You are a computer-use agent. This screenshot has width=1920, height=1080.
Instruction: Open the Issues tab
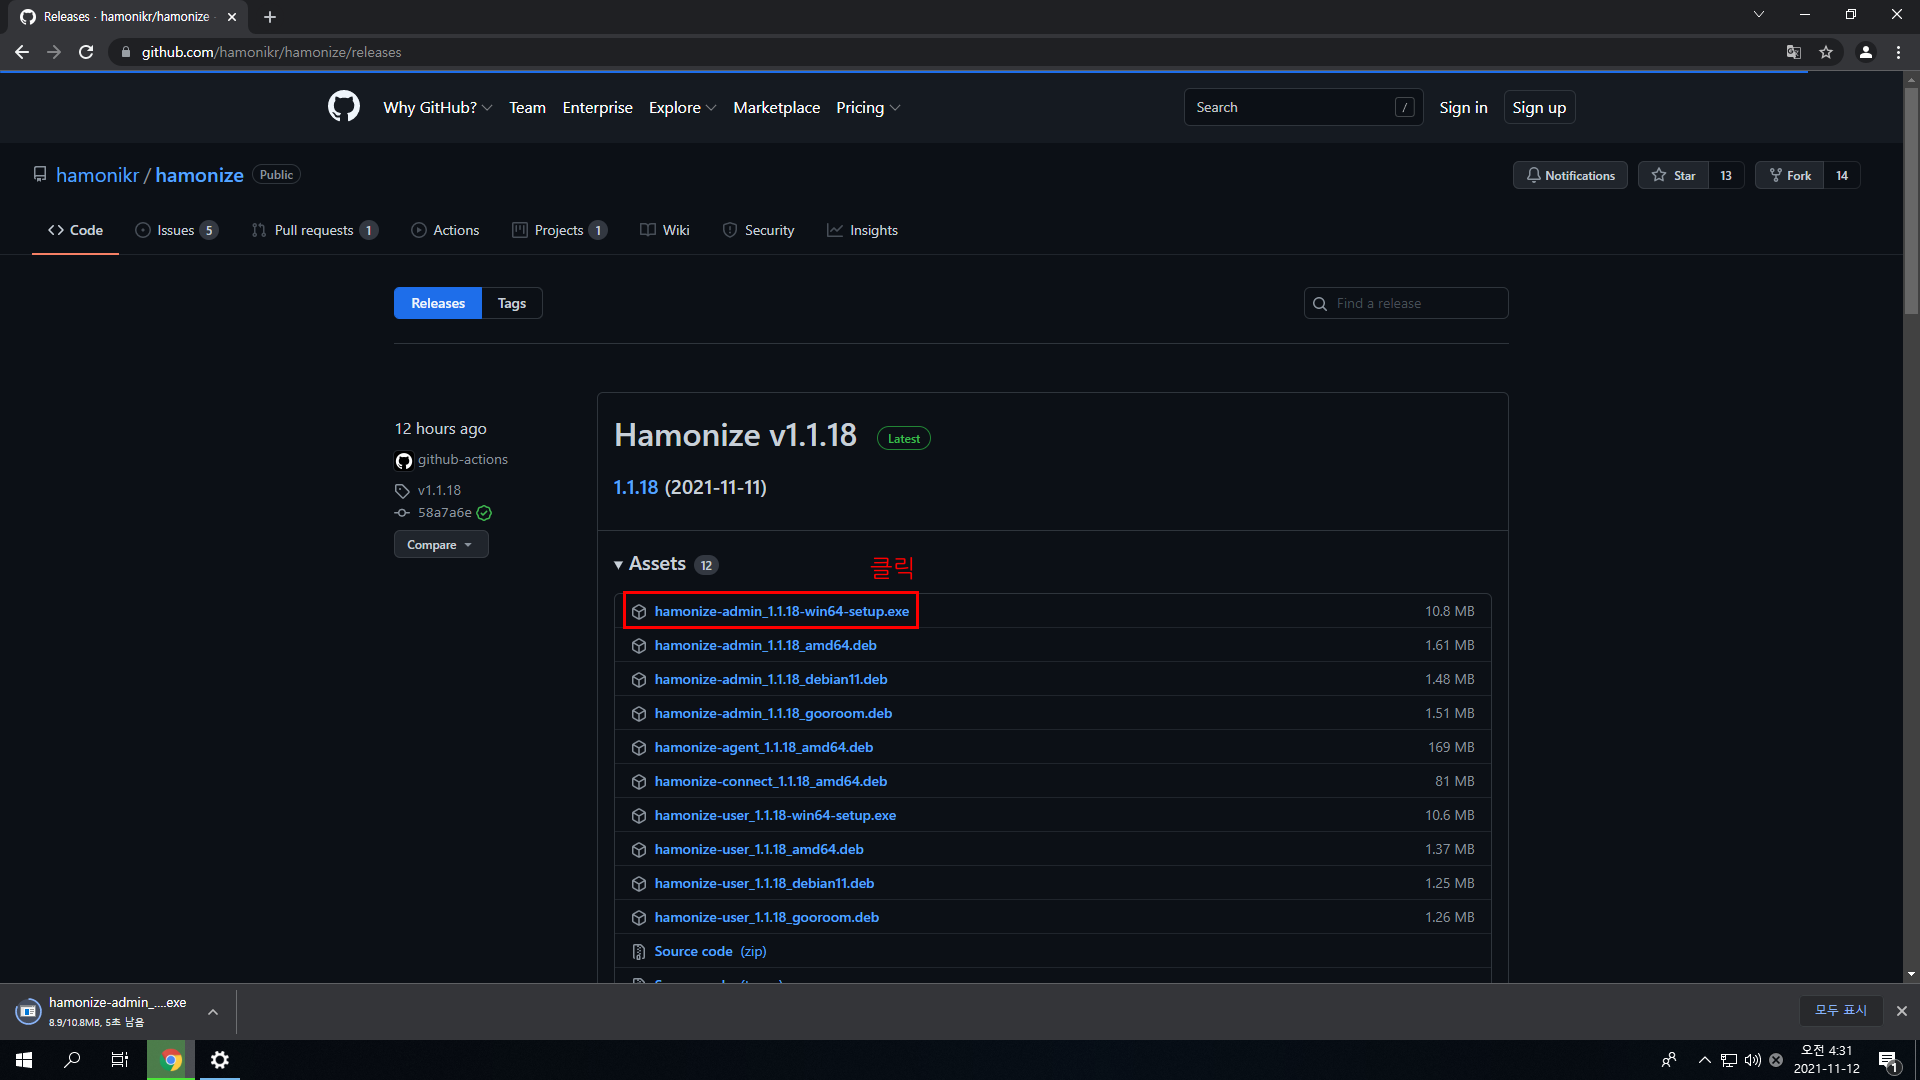coord(176,230)
